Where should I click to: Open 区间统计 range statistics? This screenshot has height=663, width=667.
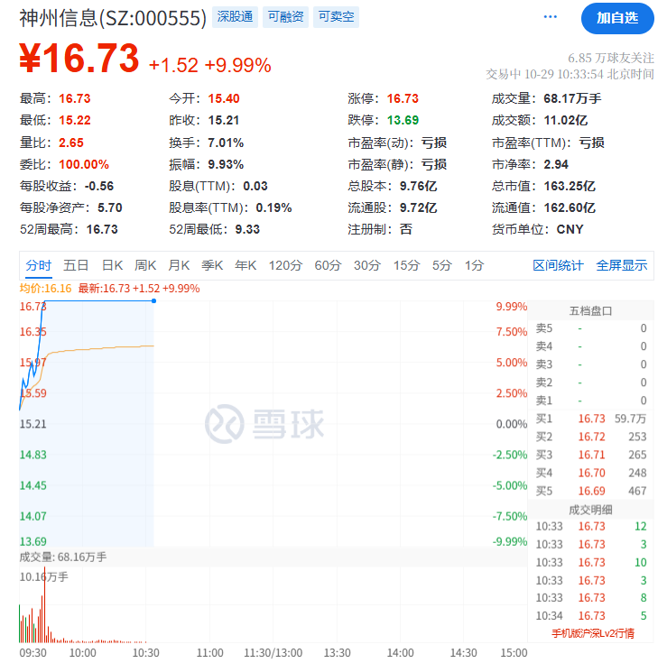pyautogui.click(x=557, y=265)
